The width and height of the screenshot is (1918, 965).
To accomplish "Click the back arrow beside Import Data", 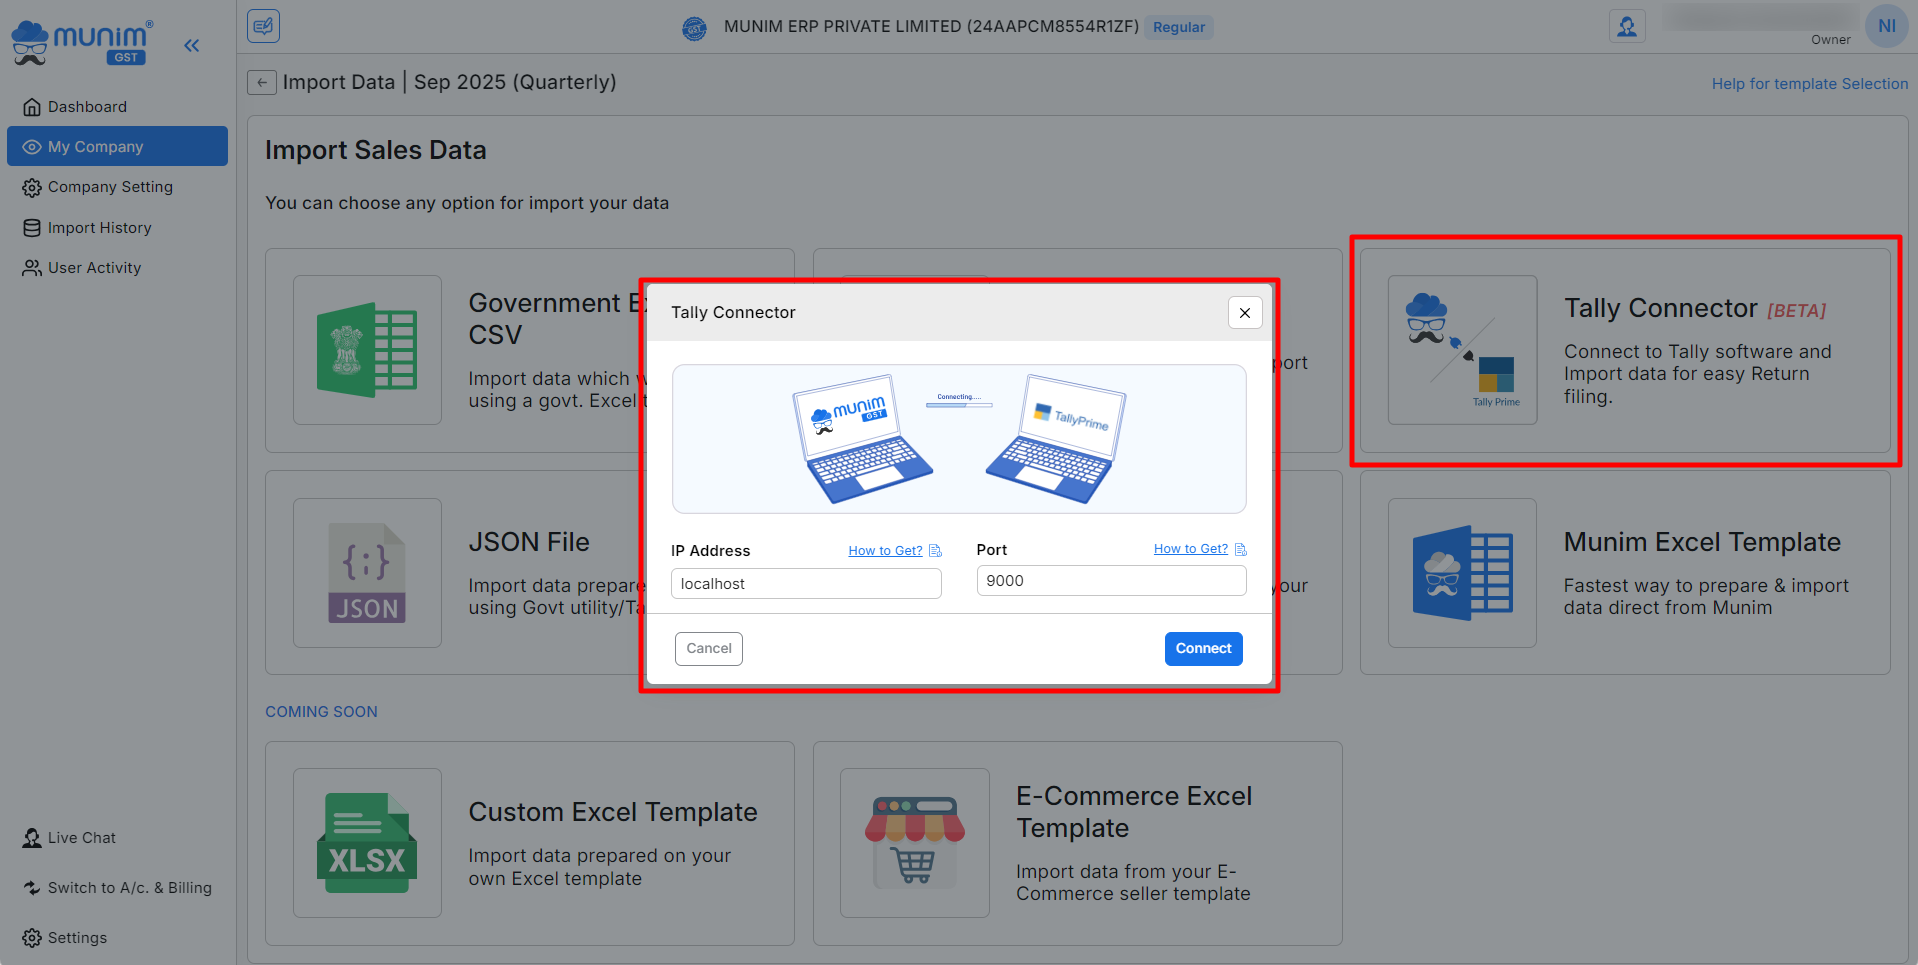I will [x=262, y=82].
